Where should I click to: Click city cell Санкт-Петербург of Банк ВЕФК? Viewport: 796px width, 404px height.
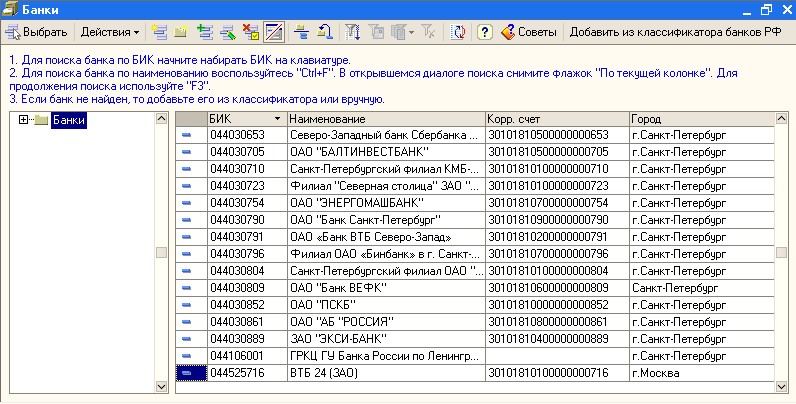(702, 288)
